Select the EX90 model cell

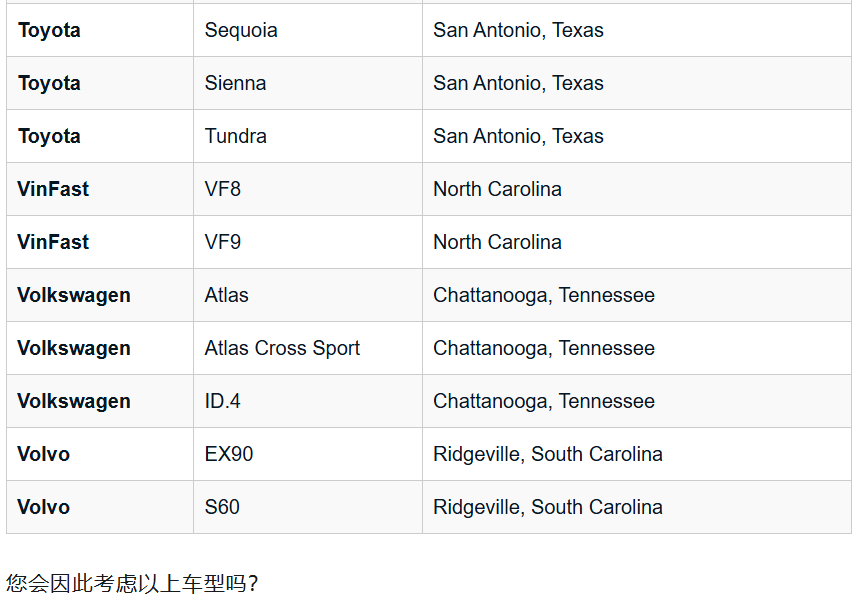[x=228, y=454]
